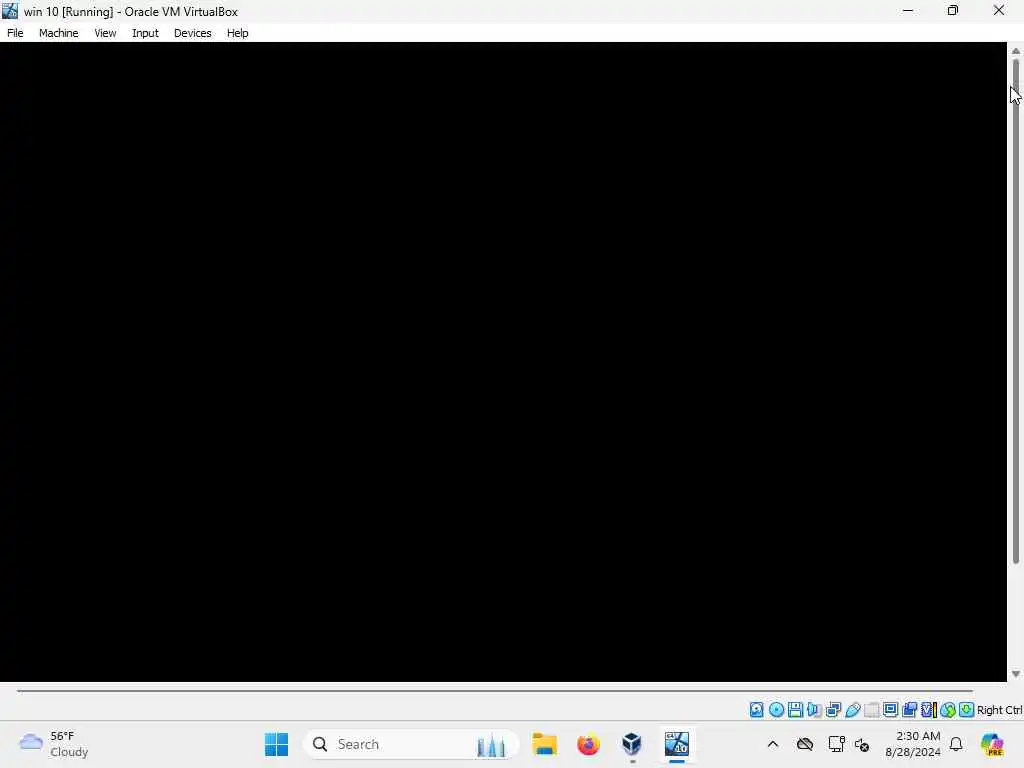
Task: Open the View menu
Action: (105, 33)
